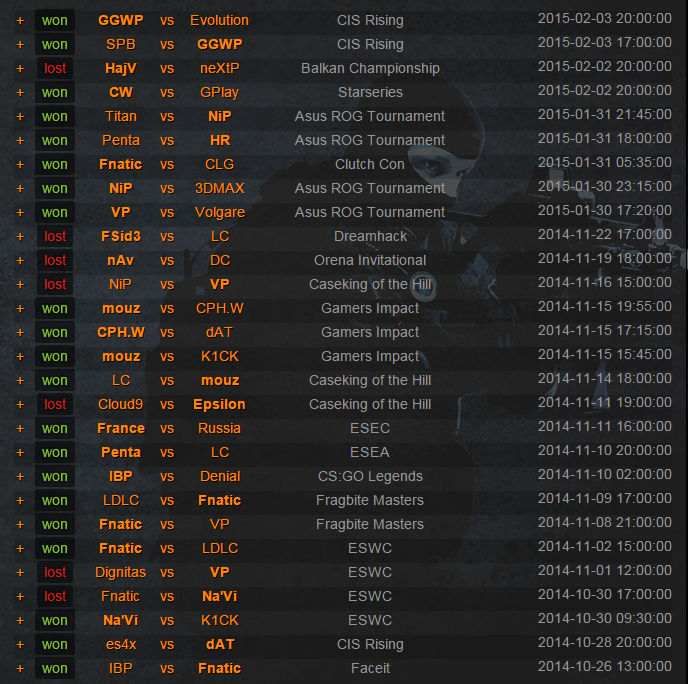Expand the Titan vs NiP row plus sign
The height and width of the screenshot is (684, 688).
(x=20, y=117)
